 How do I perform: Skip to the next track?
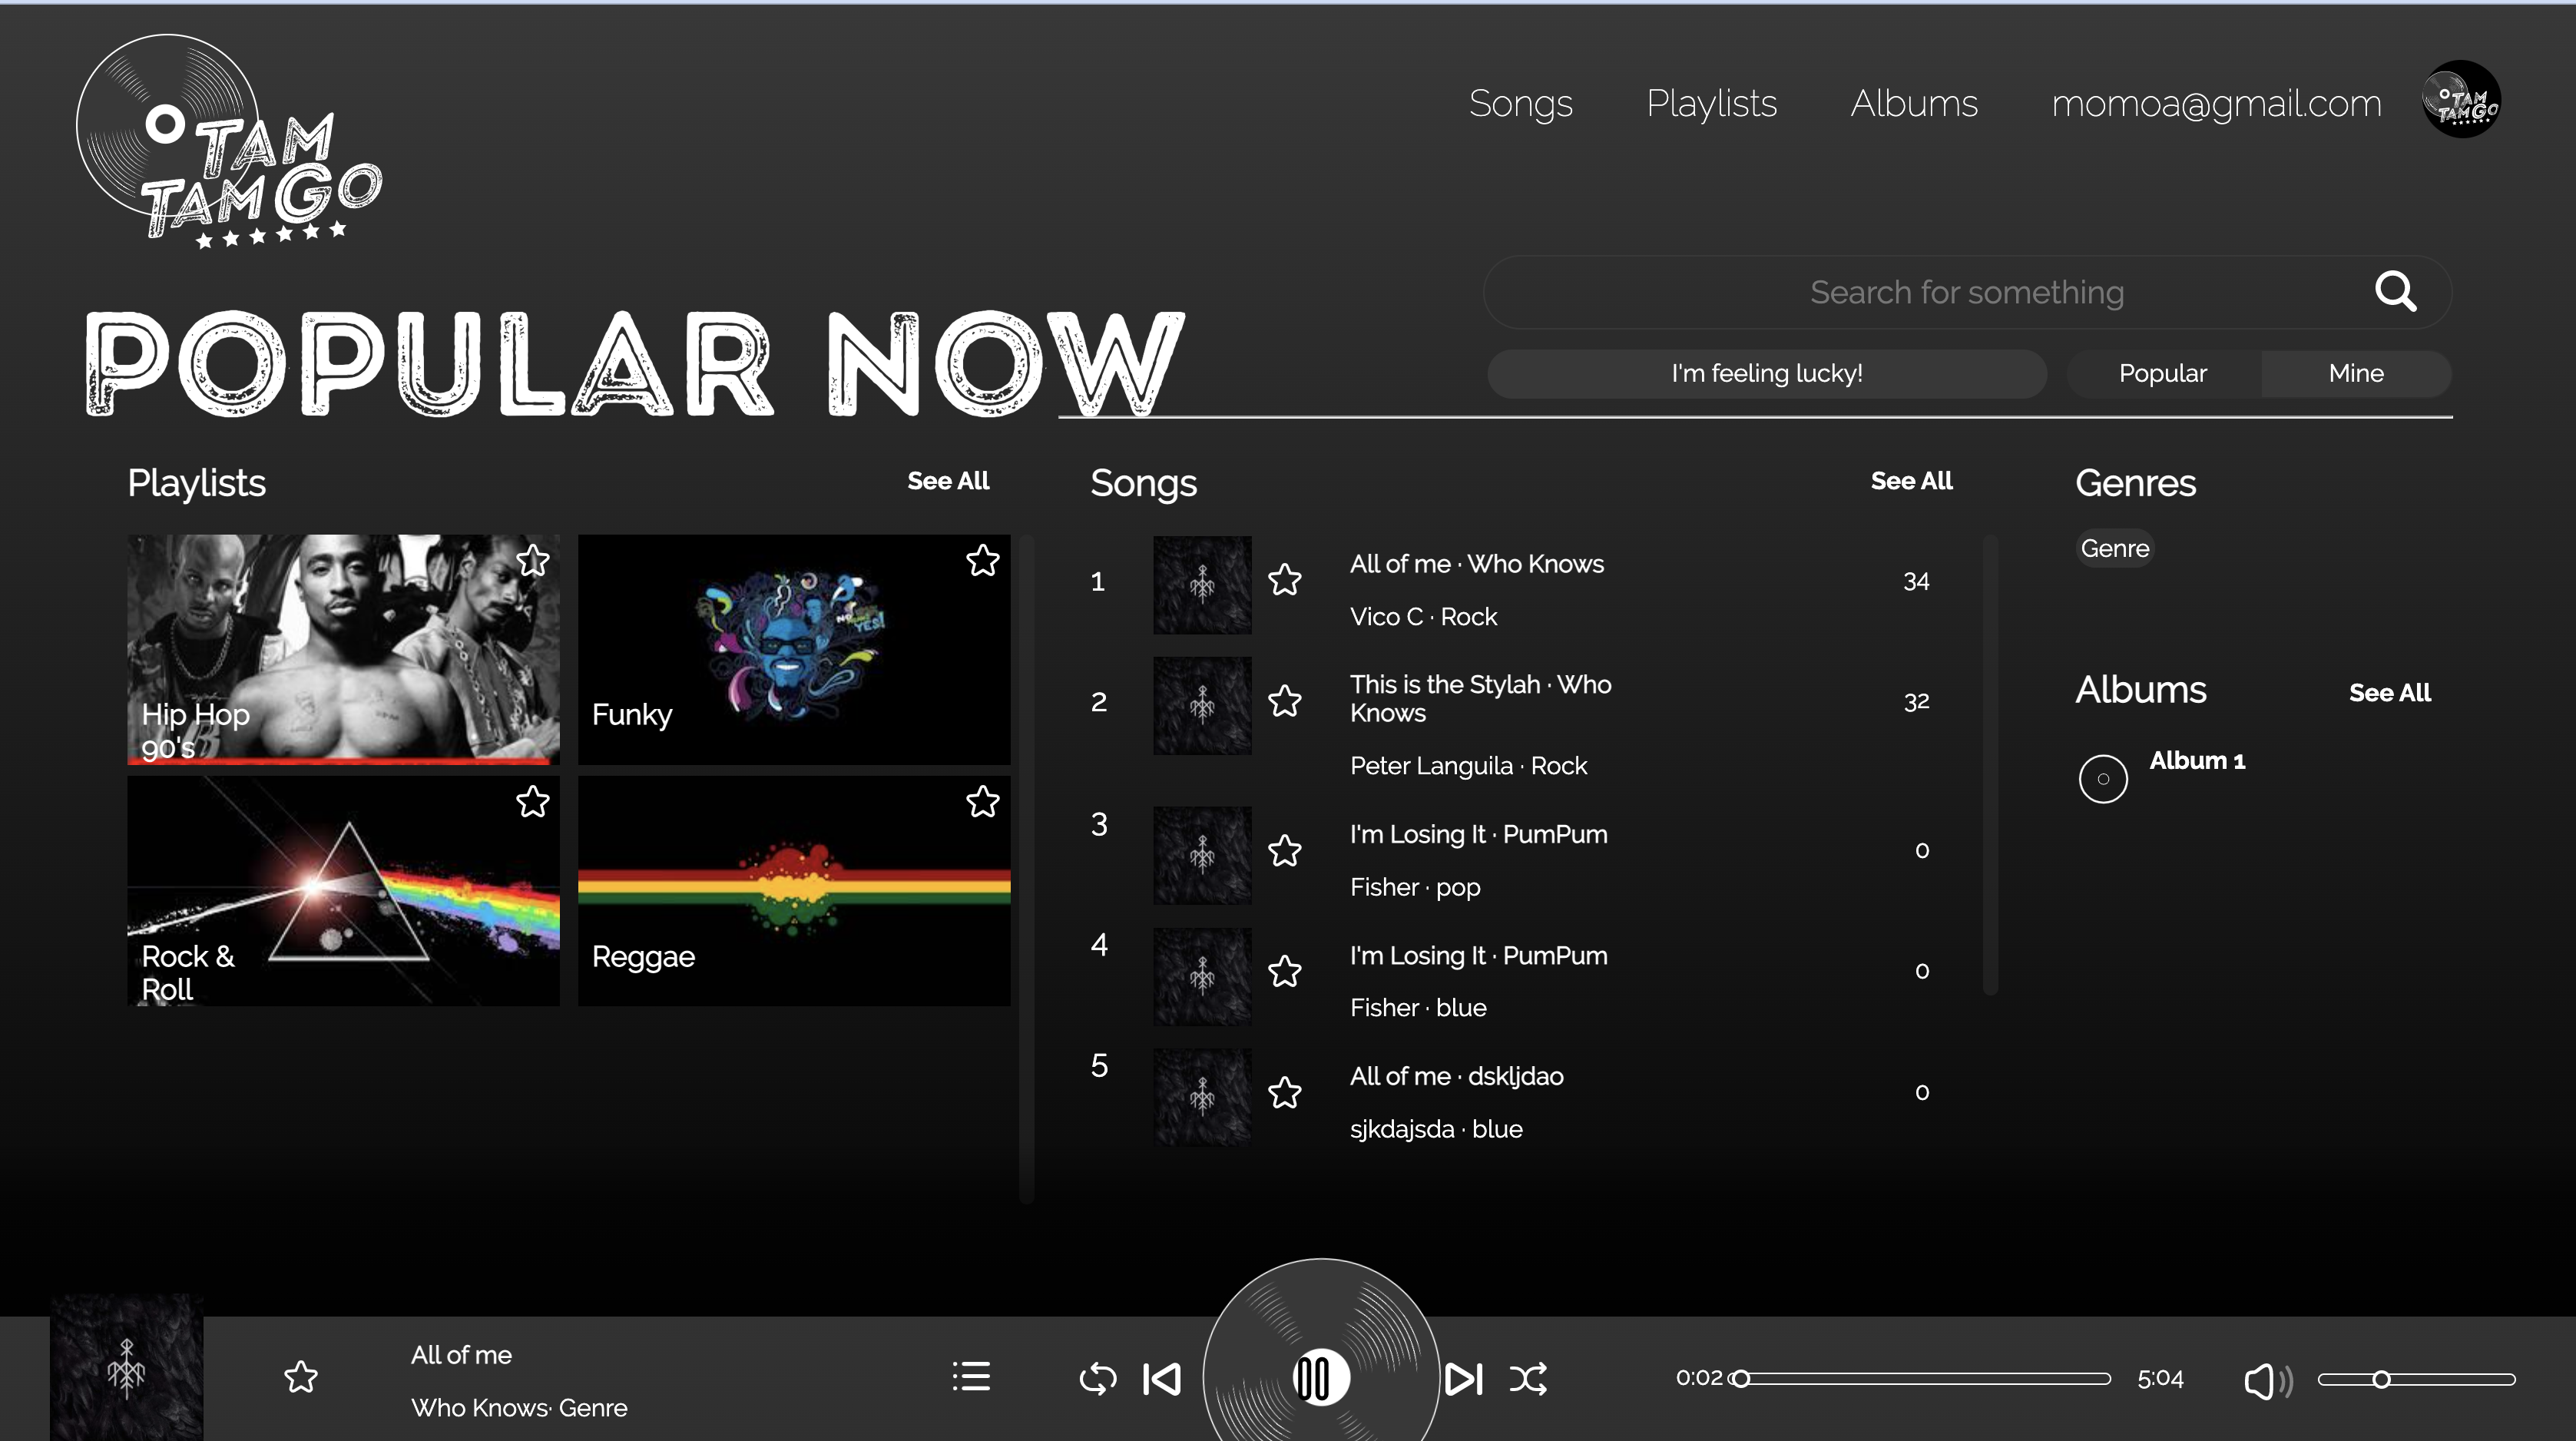1463,1379
